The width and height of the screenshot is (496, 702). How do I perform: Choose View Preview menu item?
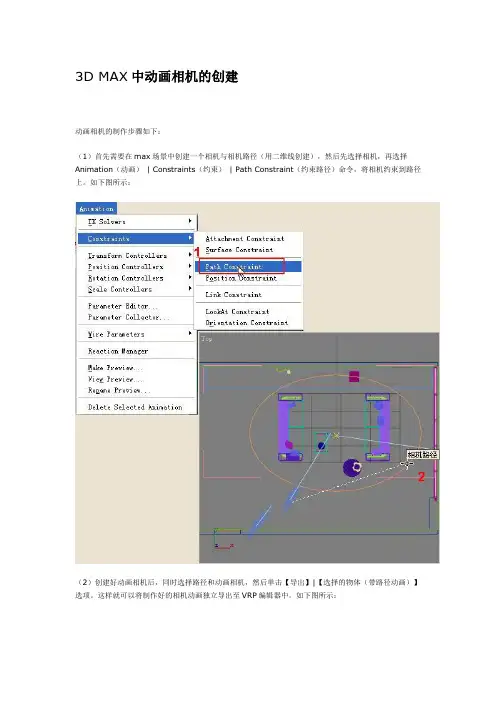pos(137,379)
